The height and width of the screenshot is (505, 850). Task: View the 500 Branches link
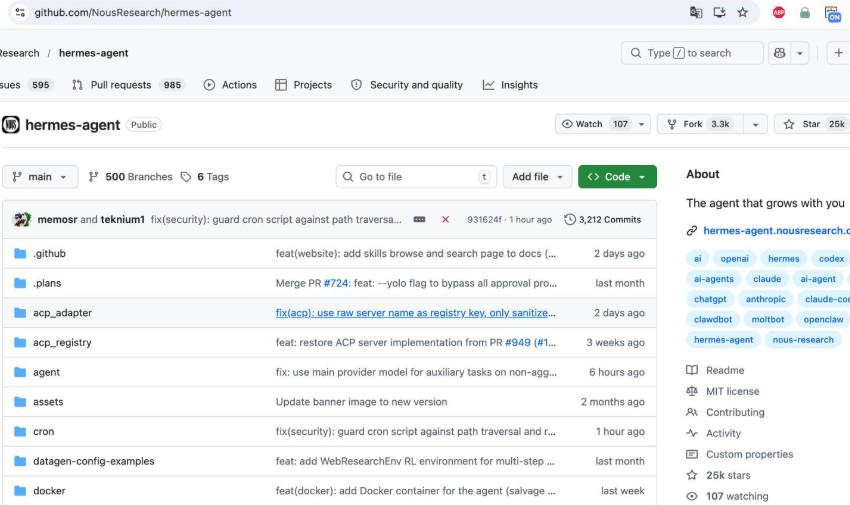[130, 177]
